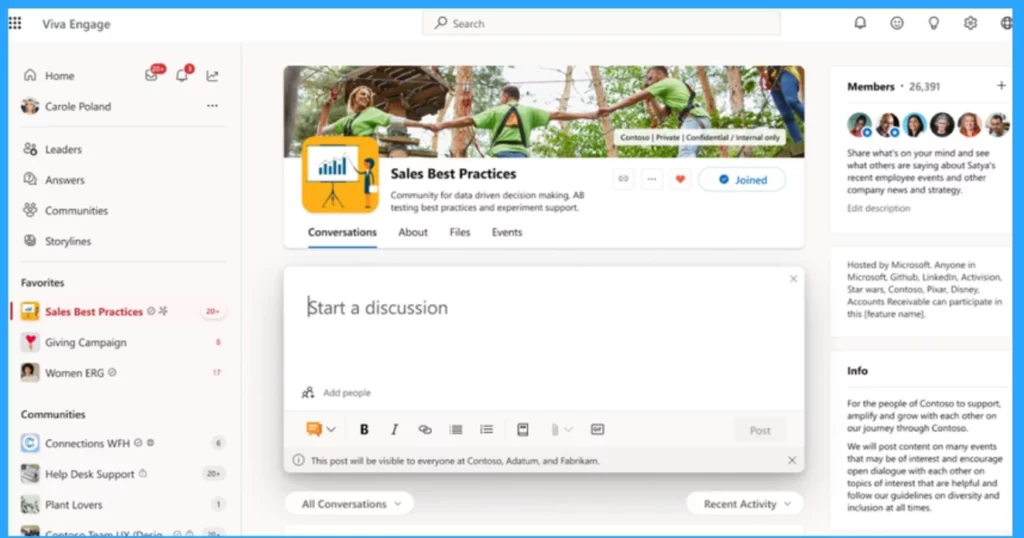The height and width of the screenshot is (538, 1024).
Task: Click the Edit description link
Action: point(878,208)
